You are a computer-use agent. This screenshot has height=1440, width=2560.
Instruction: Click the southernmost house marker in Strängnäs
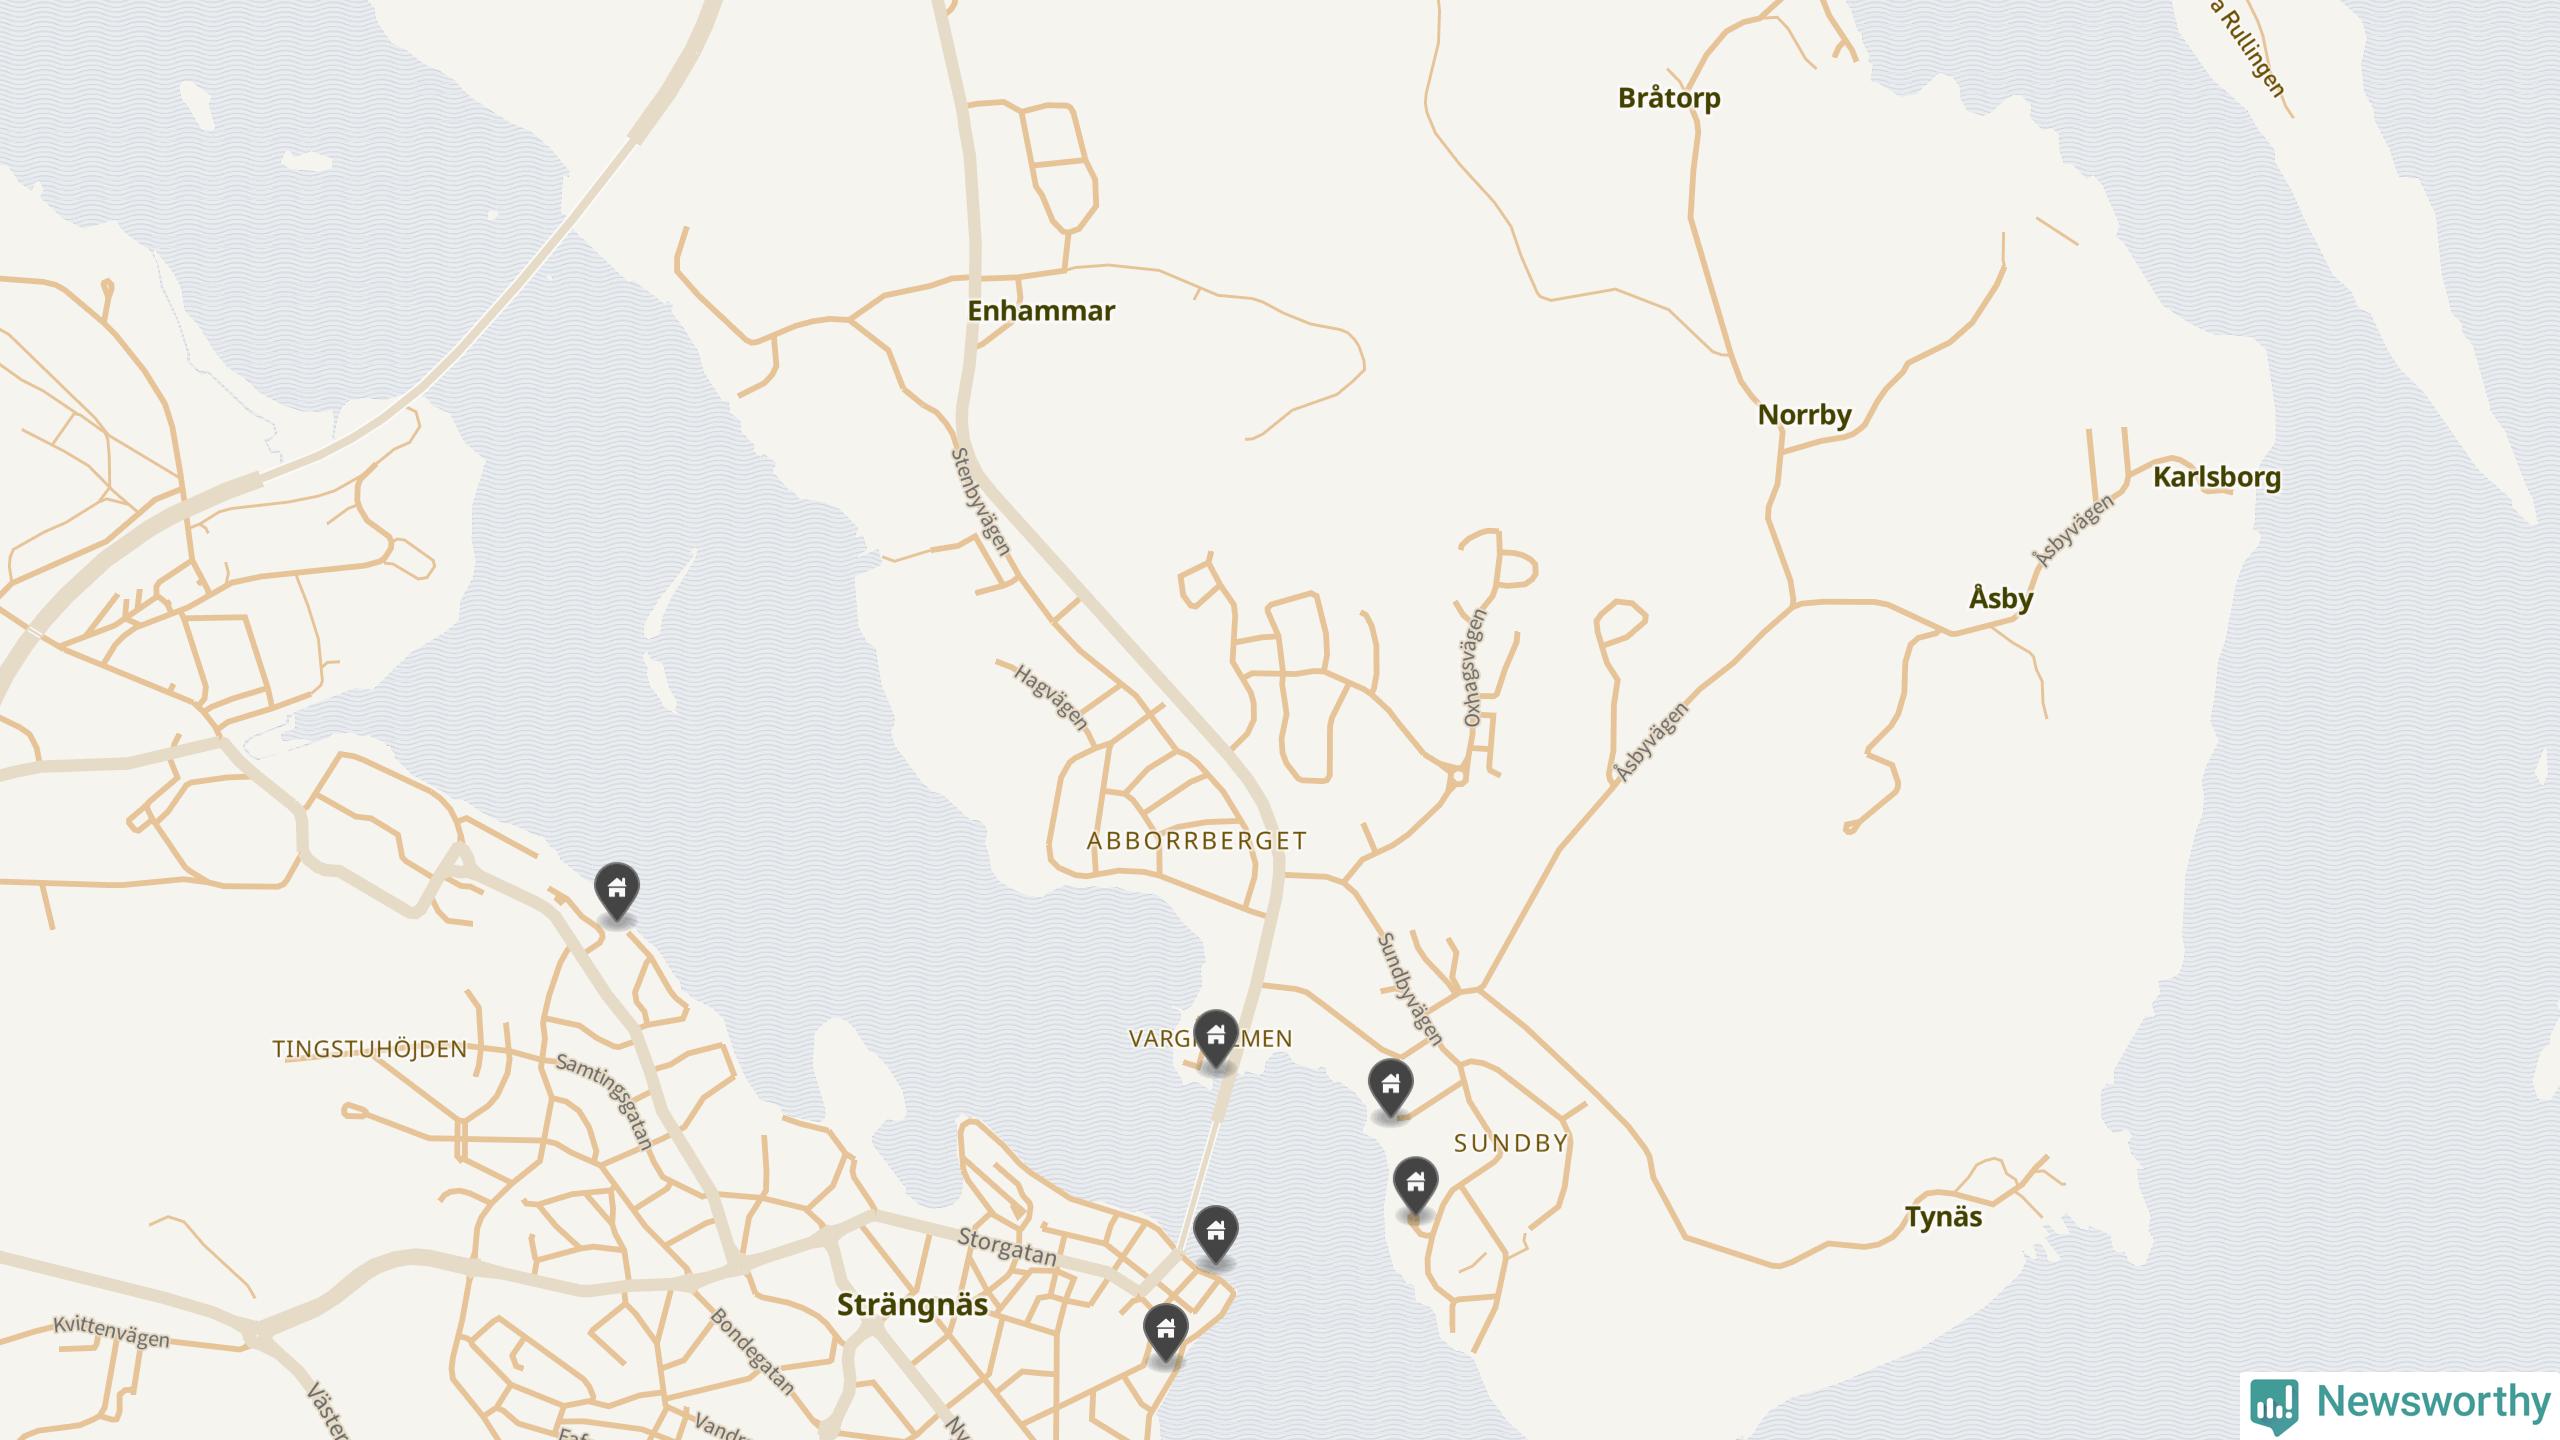tap(1166, 1333)
